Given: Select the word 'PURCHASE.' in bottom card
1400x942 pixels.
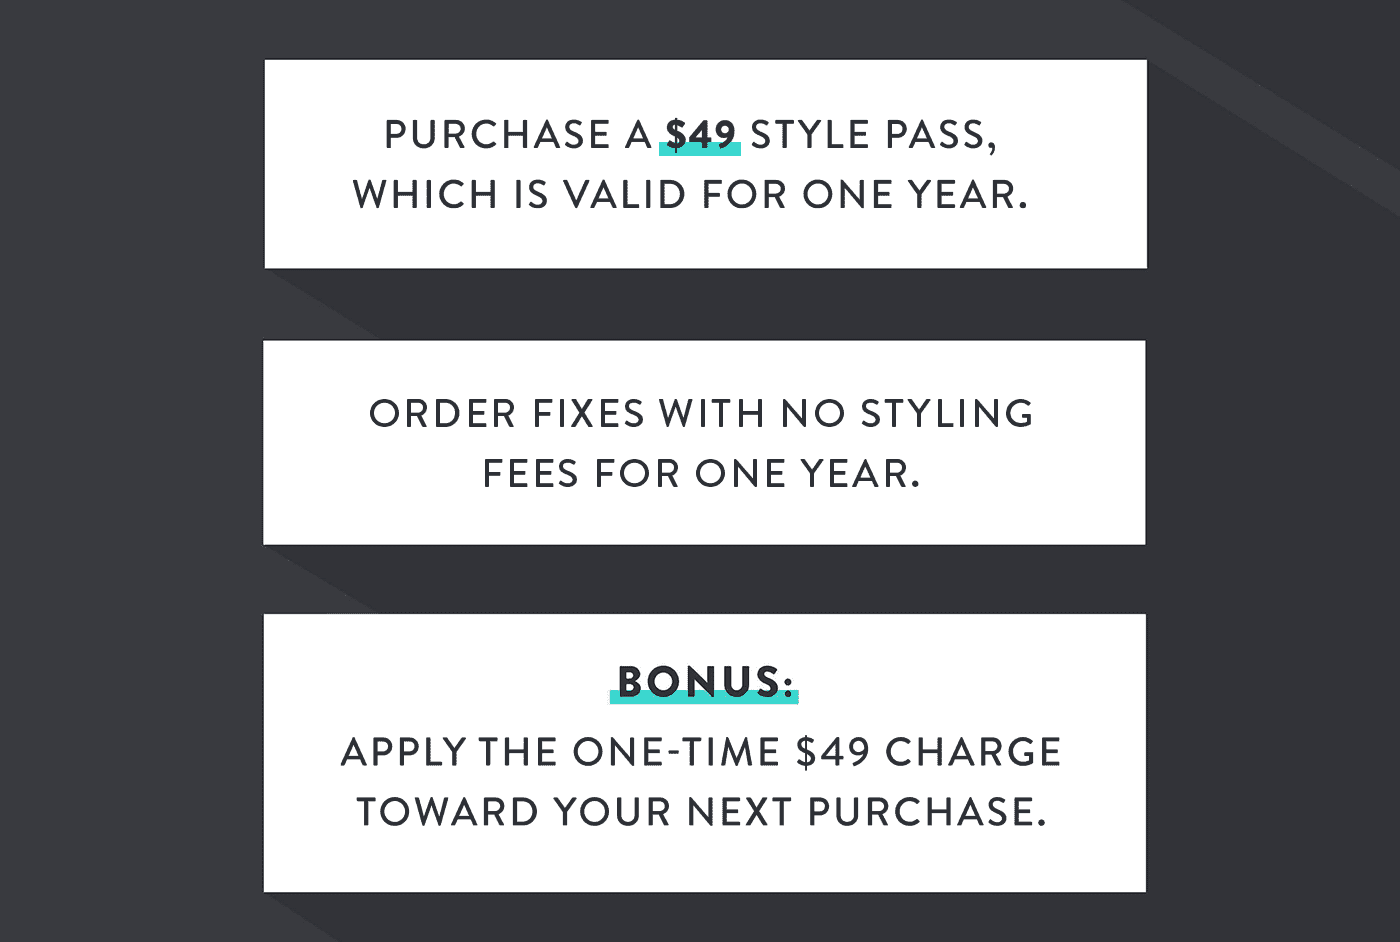Looking at the screenshot, I should 927,812.
